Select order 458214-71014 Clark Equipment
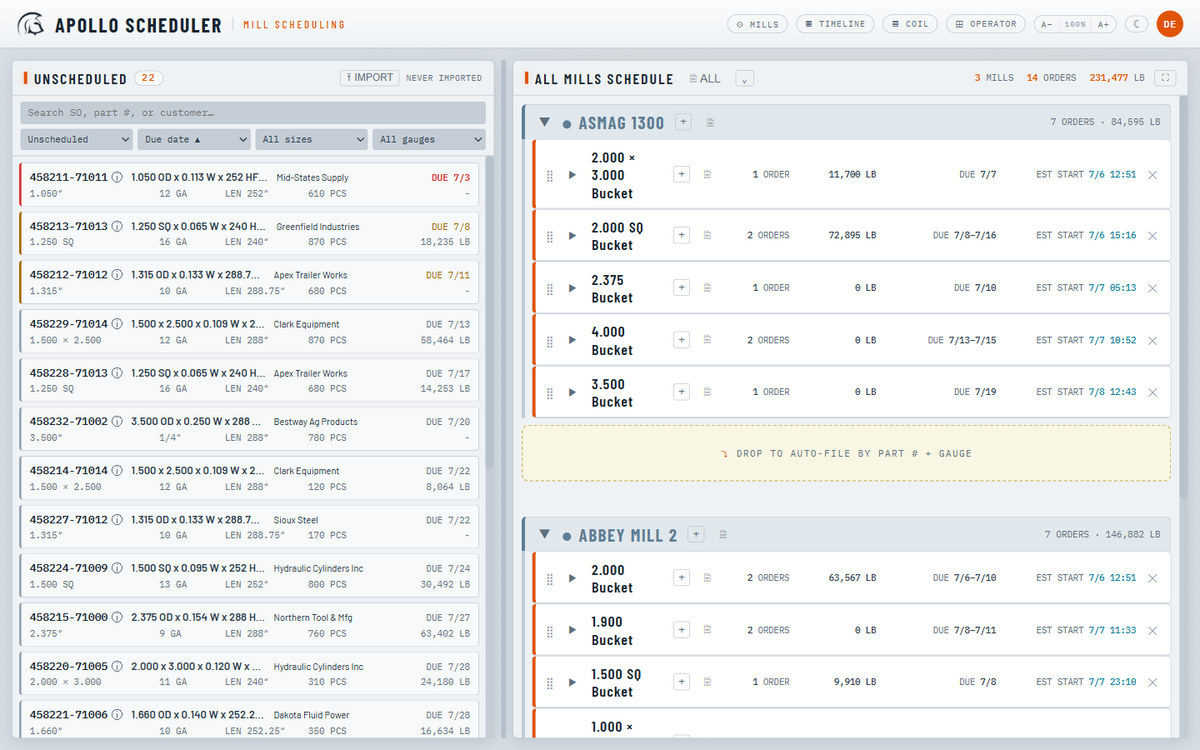1200x750 pixels. 249,479
